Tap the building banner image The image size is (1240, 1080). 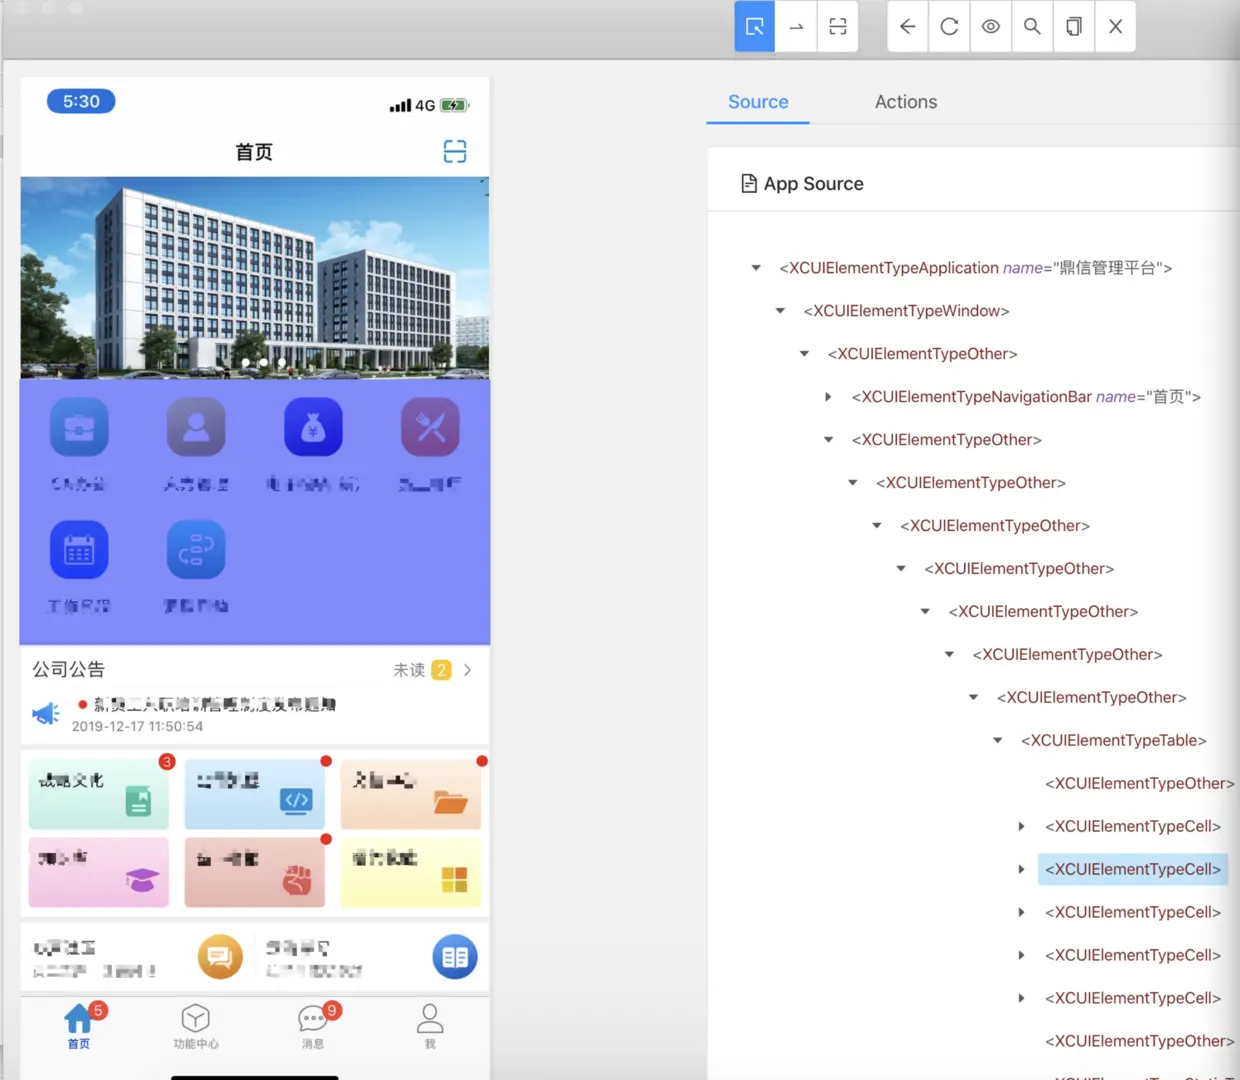(255, 278)
